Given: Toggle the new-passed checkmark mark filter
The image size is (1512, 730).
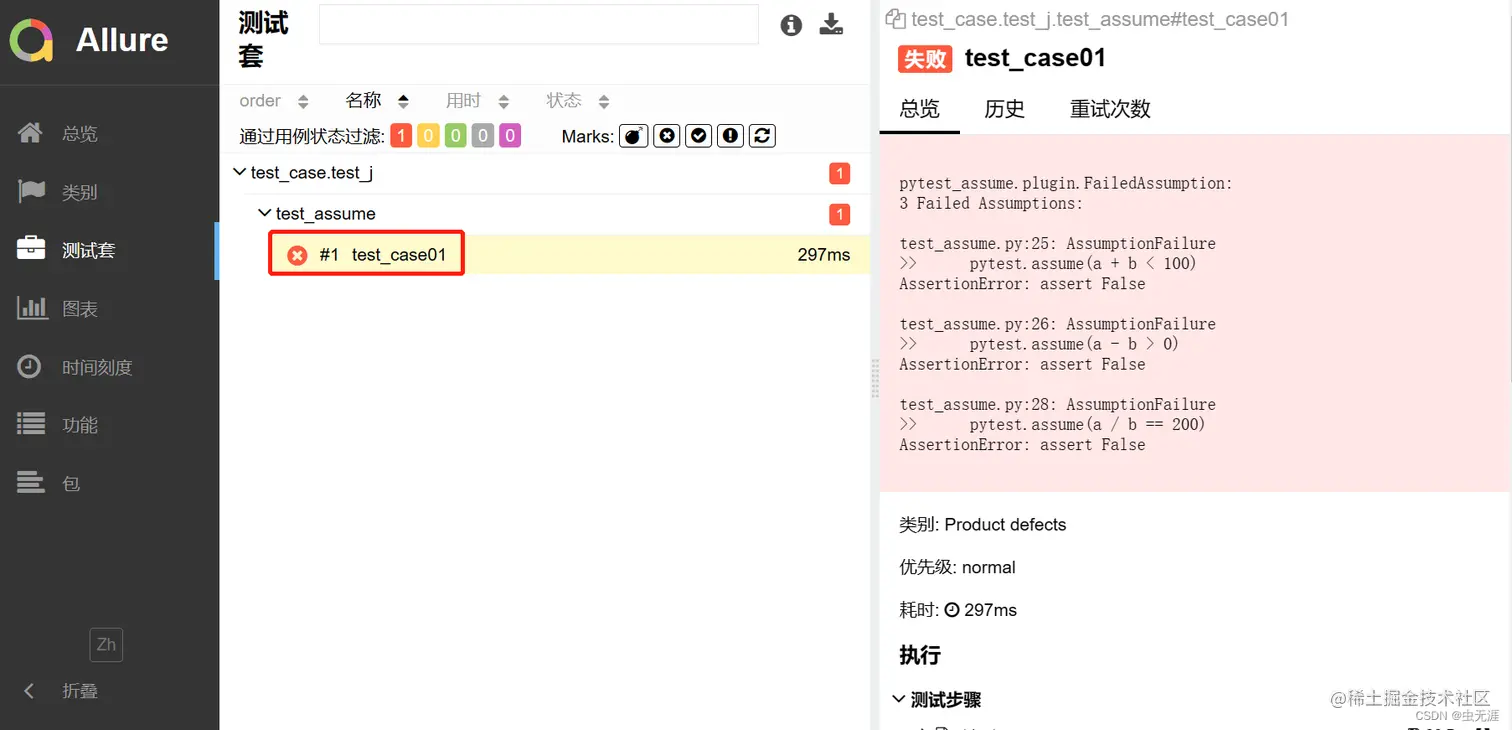Looking at the screenshot, I should [x=699, y=136].
